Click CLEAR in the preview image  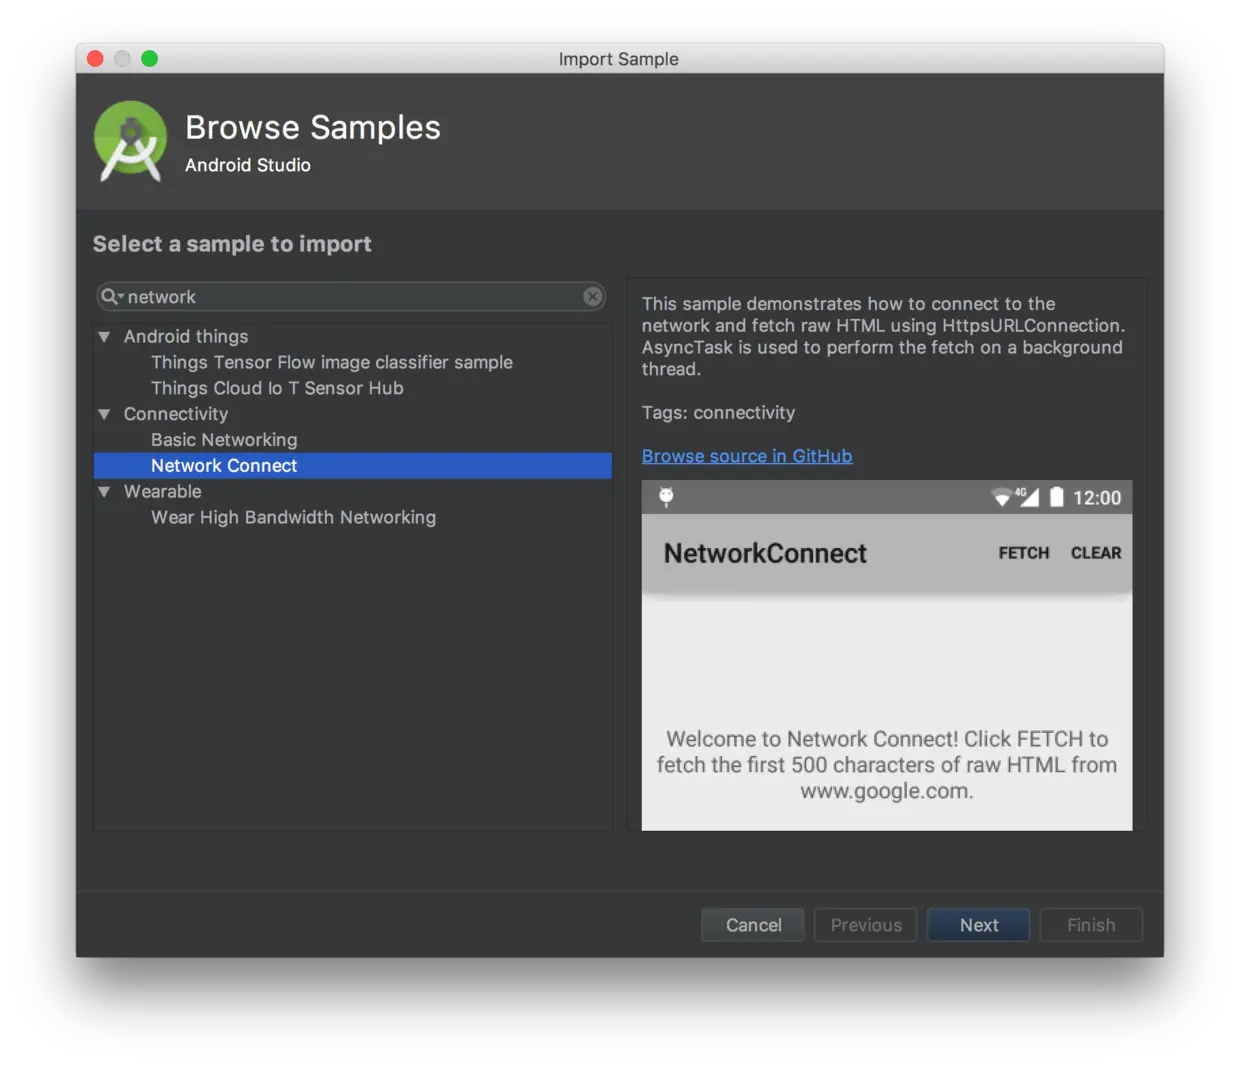tap(1096, 553)
